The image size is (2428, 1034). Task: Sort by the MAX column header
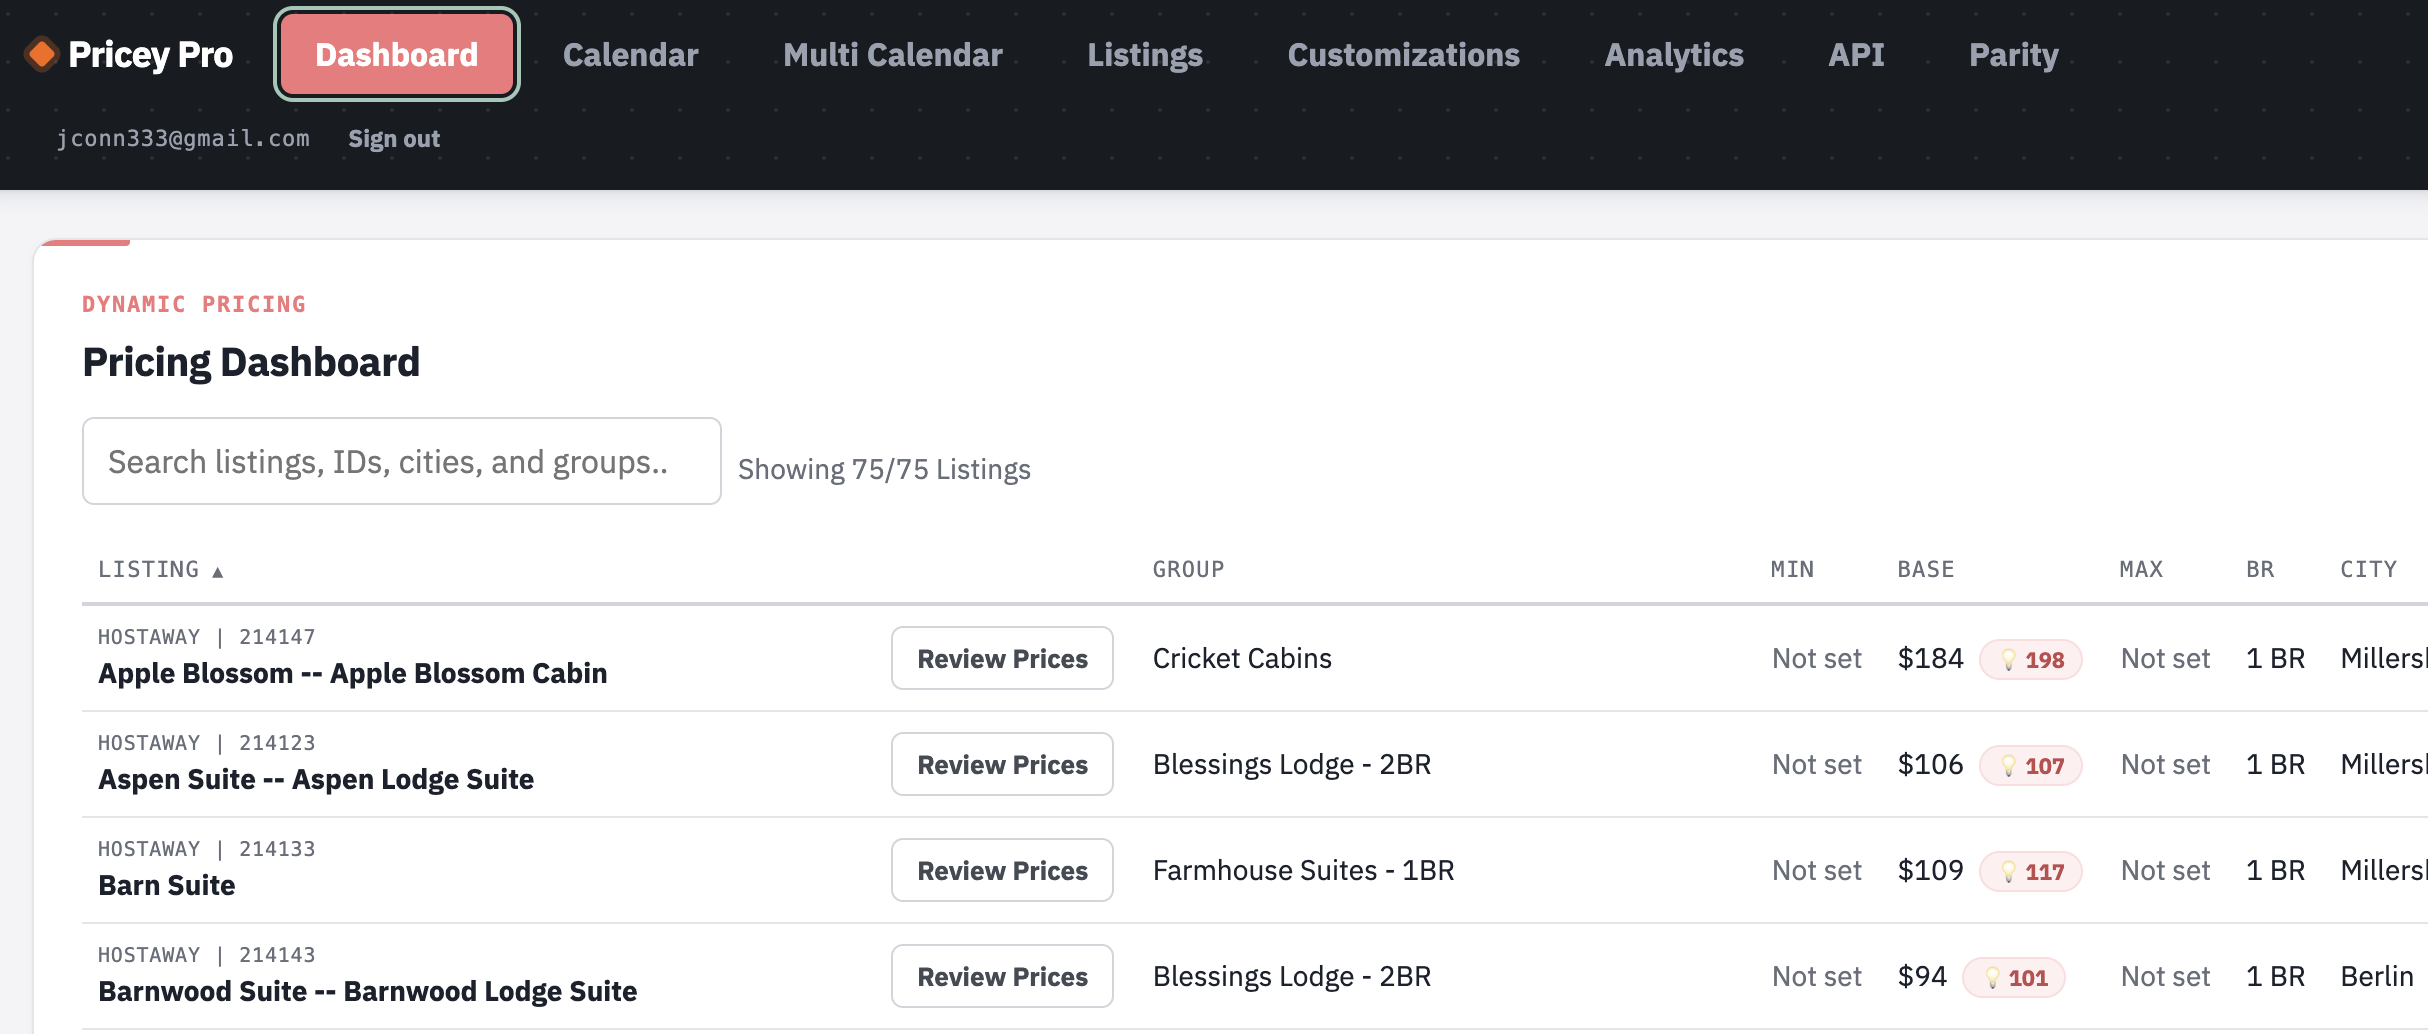[2142, 569]
